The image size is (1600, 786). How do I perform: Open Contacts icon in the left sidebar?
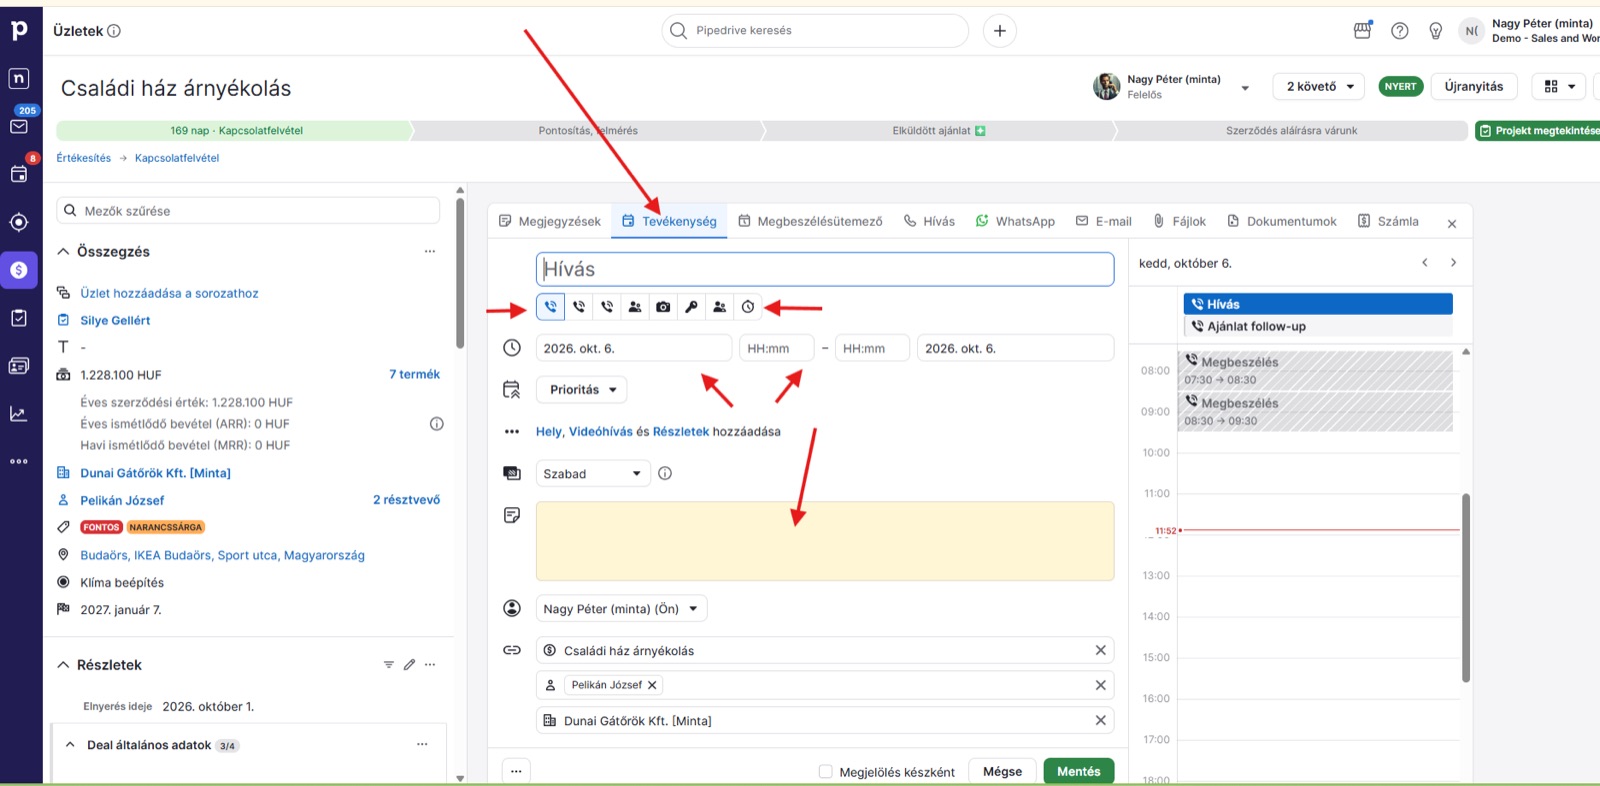pyautogui.click(x=19, y=366)
